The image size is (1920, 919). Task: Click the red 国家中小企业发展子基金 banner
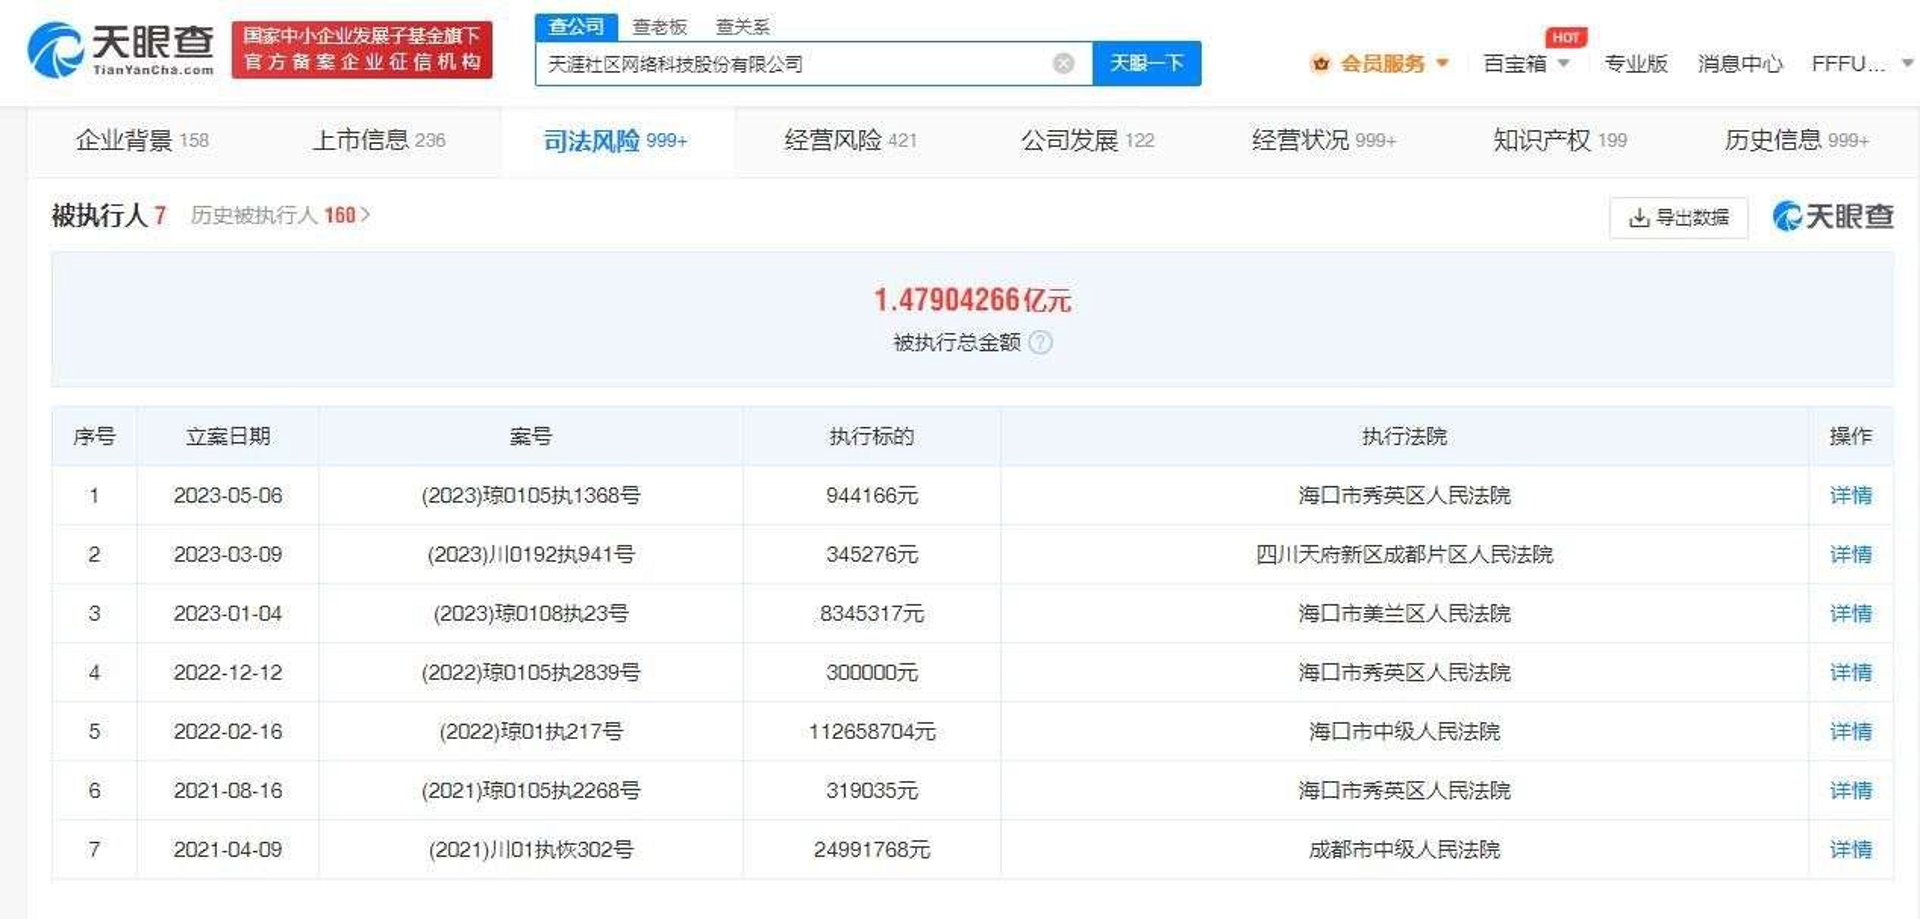(362, 49)
